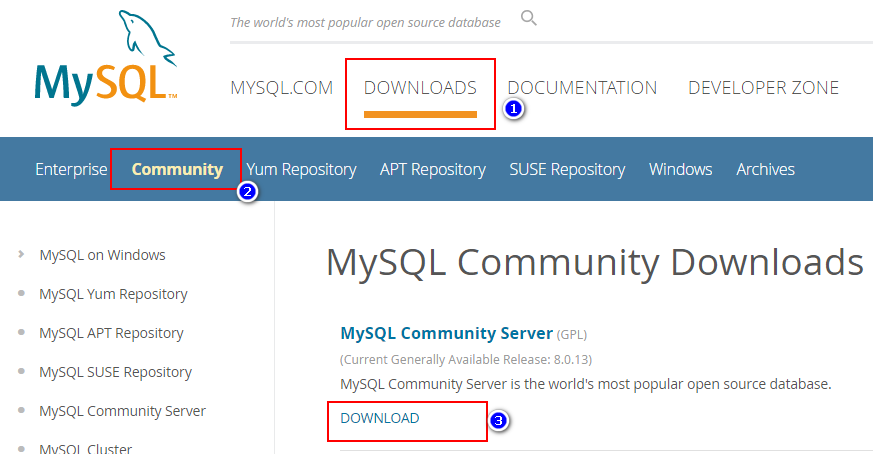This screenshot has width=873, height=454.
Task: Select Community in the blue bar
Action: [x=177, y=169]
